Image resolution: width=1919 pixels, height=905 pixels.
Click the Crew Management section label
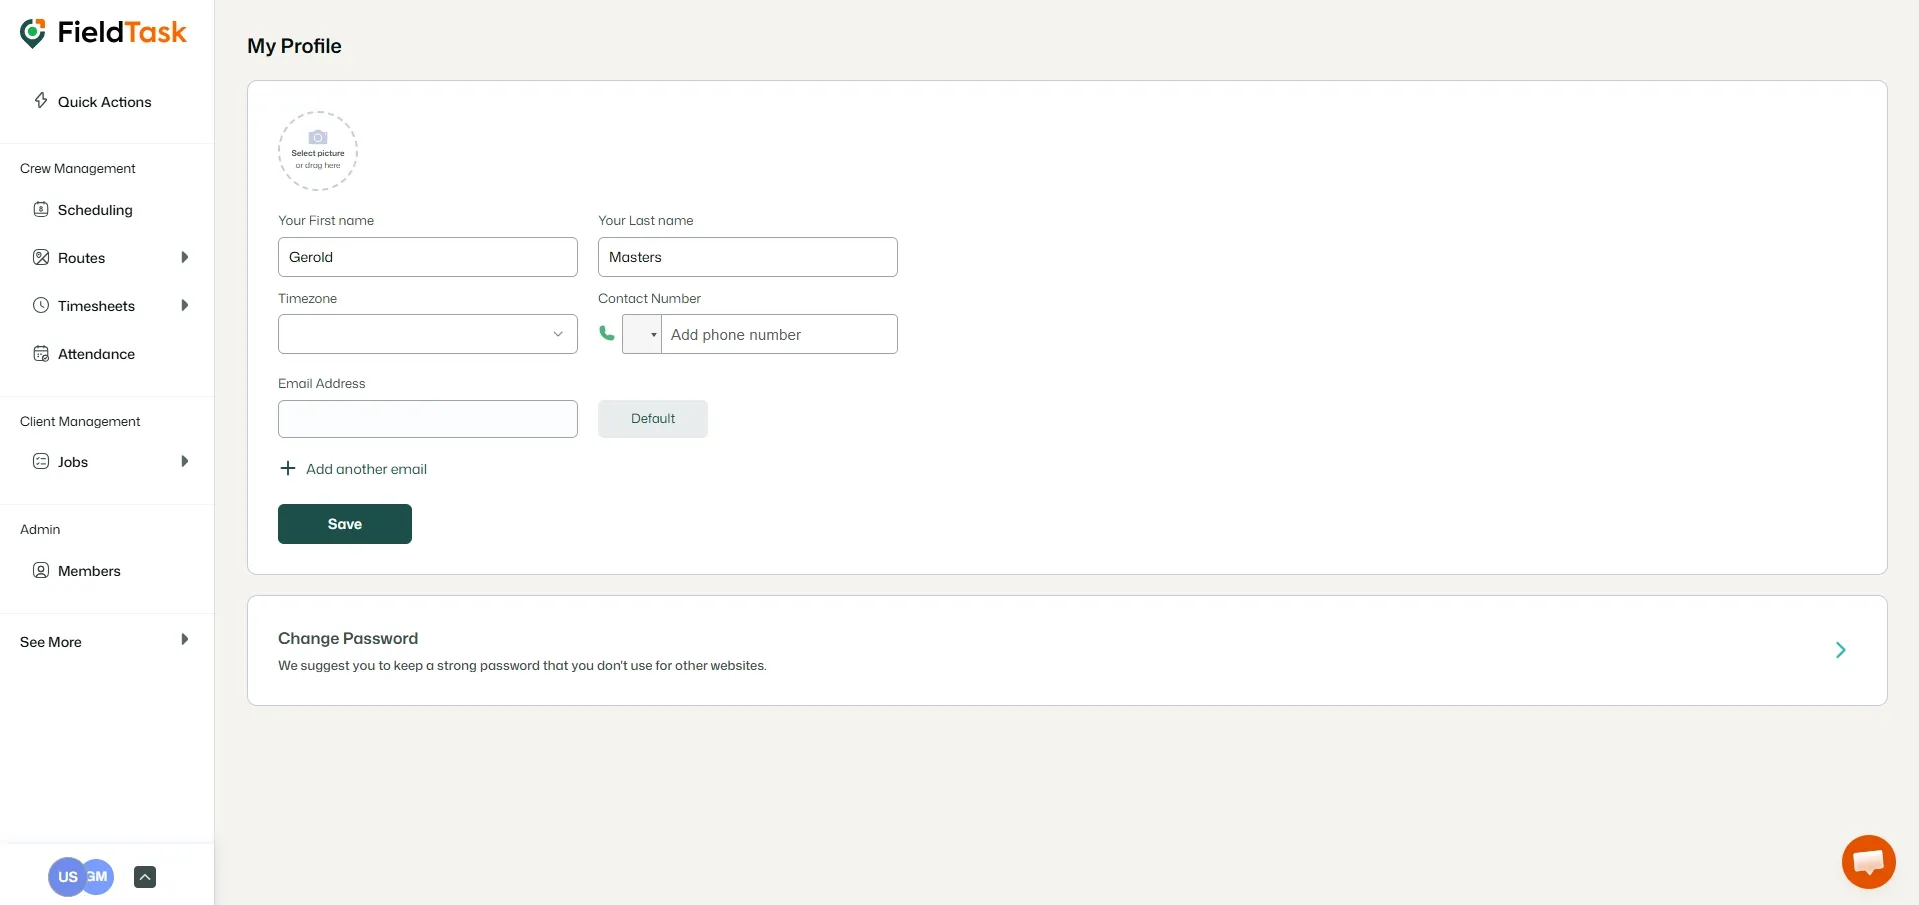point(78,168)
